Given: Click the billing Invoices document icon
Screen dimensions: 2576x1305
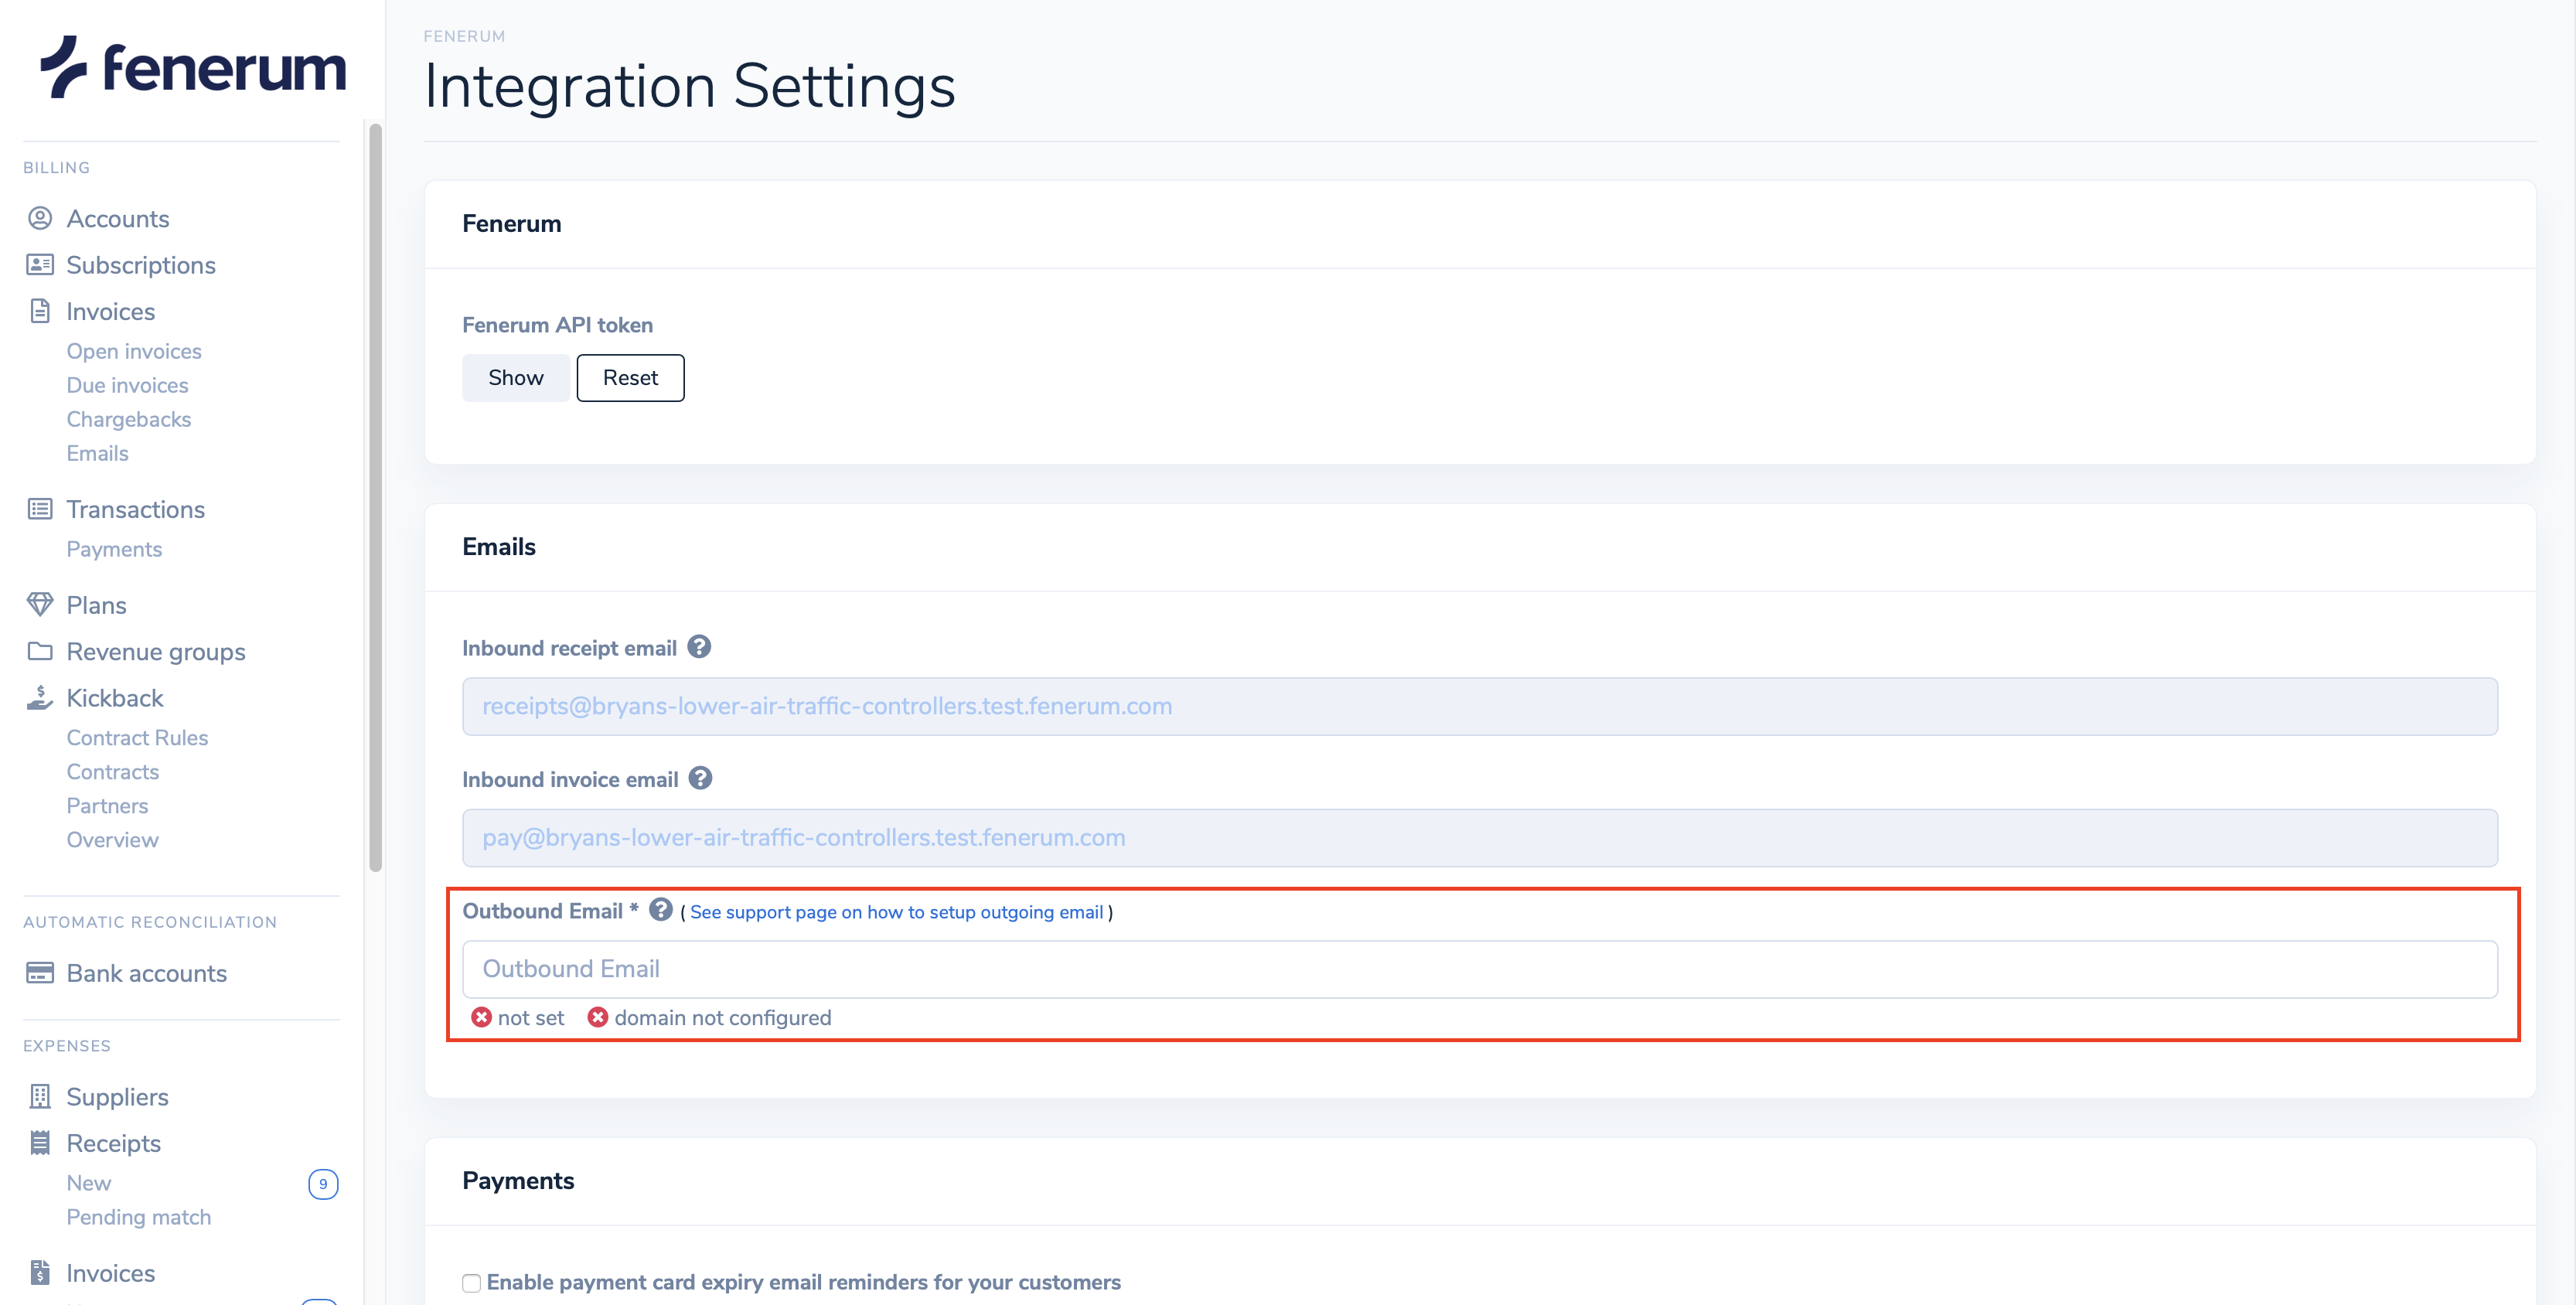Looking at the screenshot, I should [40, 311].
